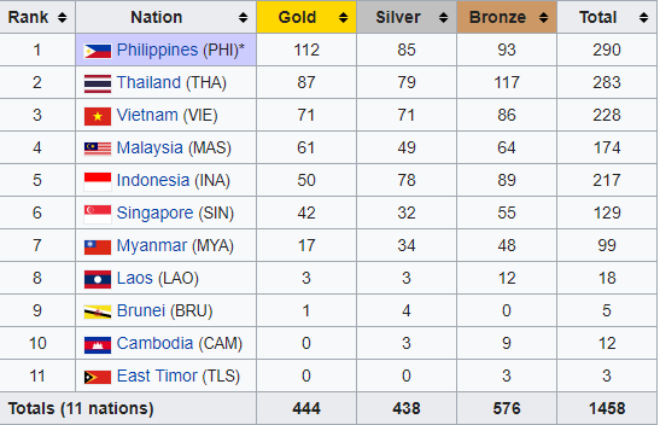Click the Malaysia flag icon
Image resolution: width=660 pixels, height=425 pixels.
98,149
